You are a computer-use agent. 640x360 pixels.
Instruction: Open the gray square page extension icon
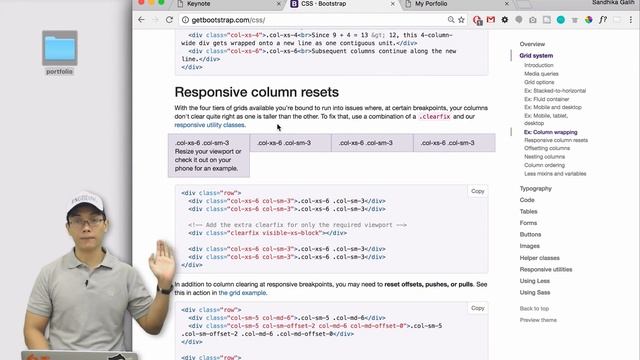(547, 20)
